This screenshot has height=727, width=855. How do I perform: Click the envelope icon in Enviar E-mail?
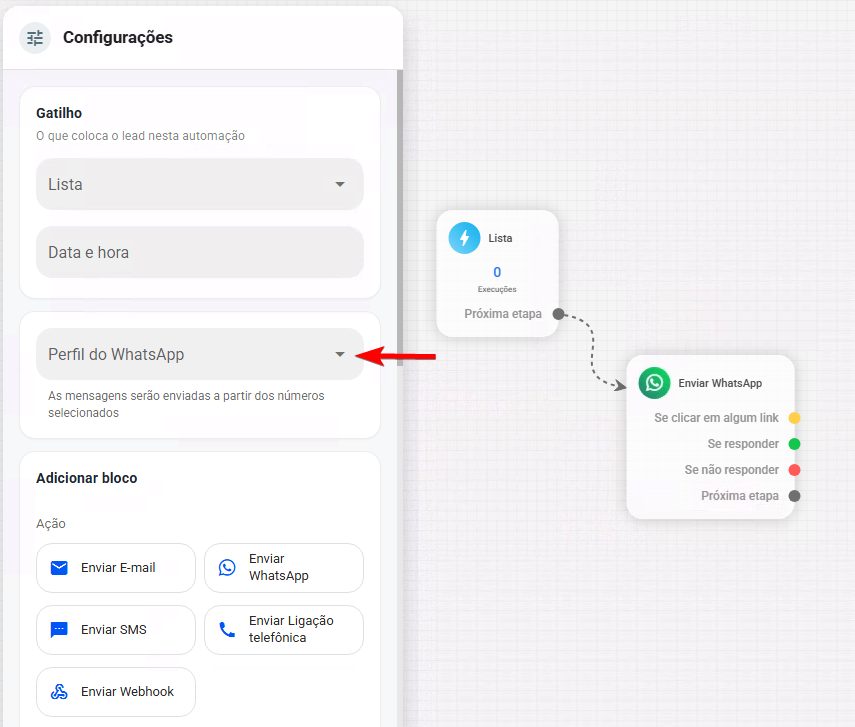59,568
